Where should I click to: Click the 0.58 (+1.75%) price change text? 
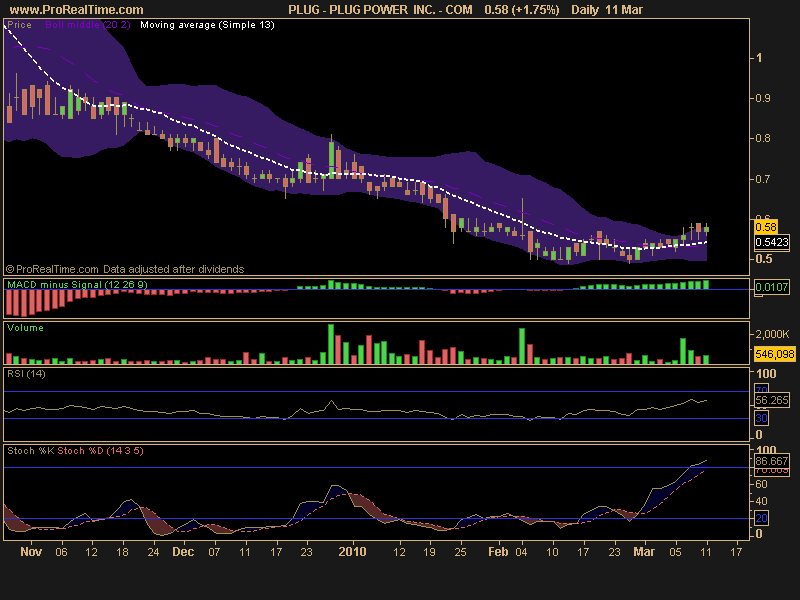click(521, 10)
